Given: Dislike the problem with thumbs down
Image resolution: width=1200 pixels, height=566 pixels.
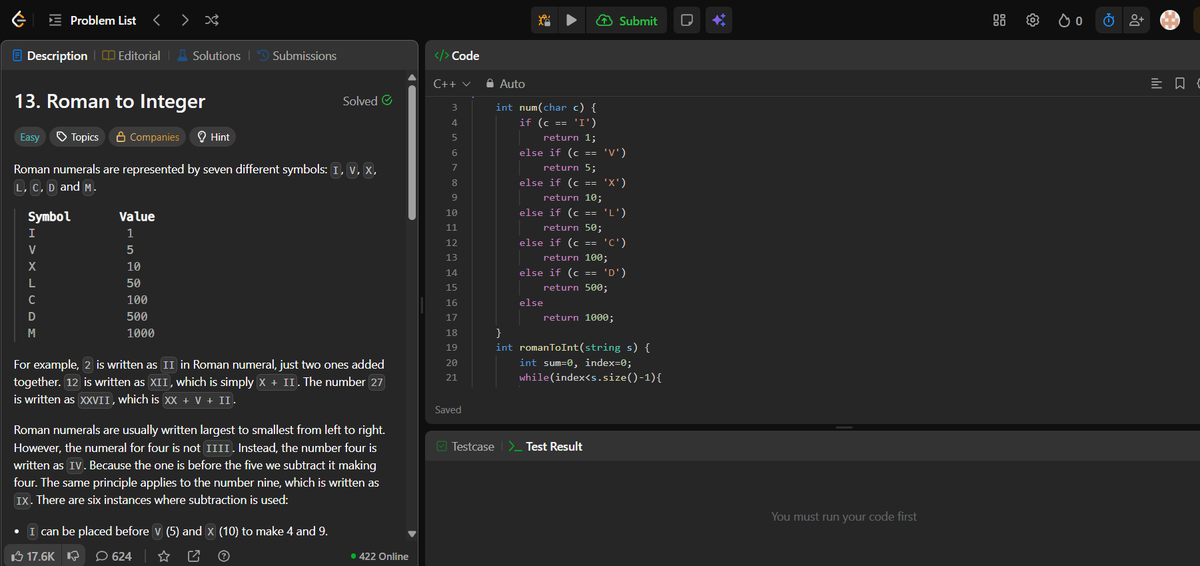Looking at the screenshot, I should tap(73, 556).
